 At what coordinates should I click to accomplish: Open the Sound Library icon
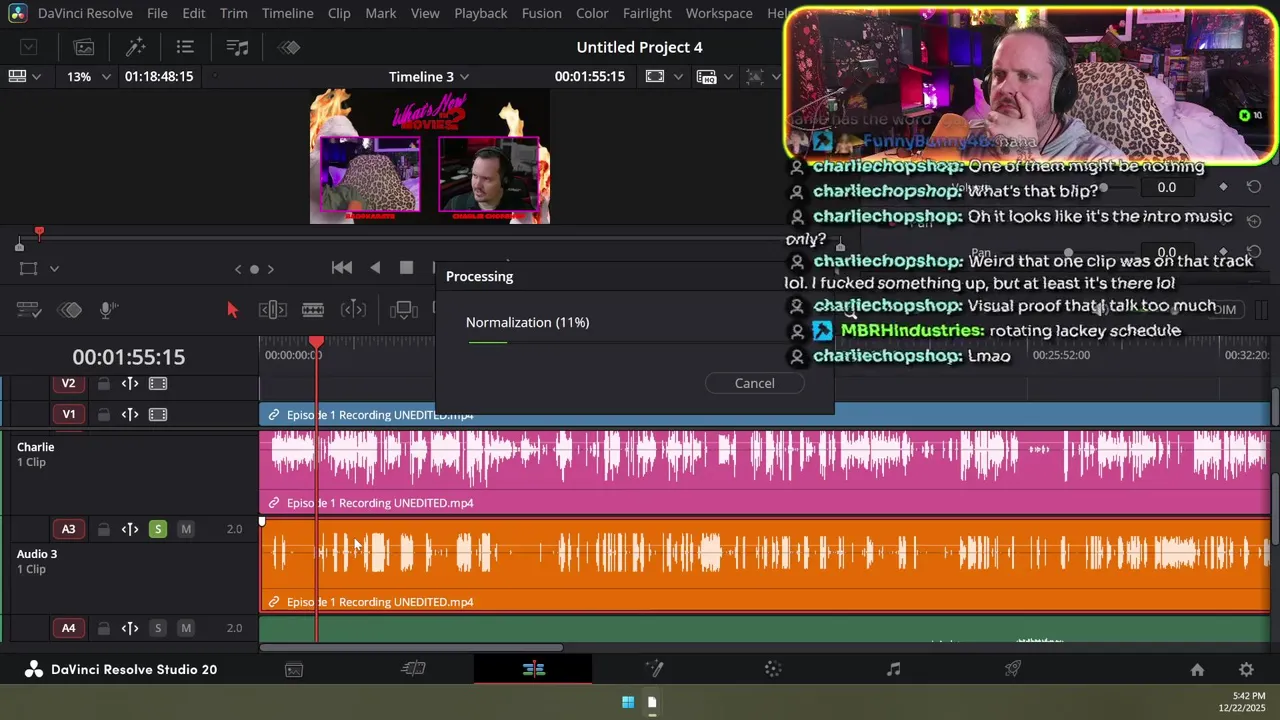click(x=237, y=47)
